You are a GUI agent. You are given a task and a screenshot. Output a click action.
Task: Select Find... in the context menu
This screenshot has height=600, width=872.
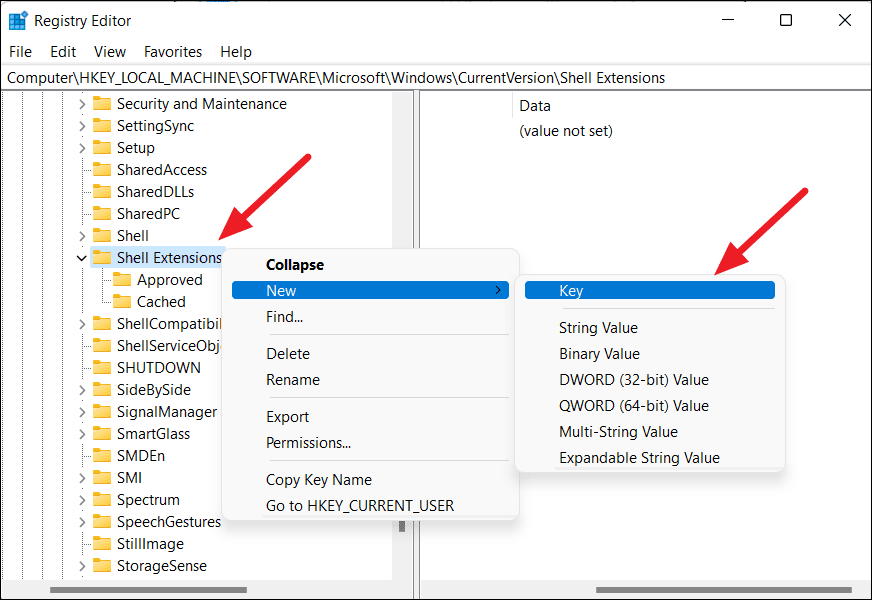370,316
